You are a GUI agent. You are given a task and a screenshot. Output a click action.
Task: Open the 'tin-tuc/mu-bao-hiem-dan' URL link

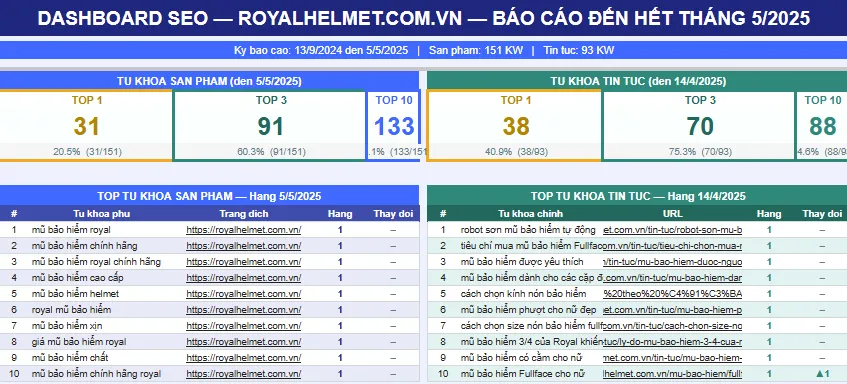[673, 278]
